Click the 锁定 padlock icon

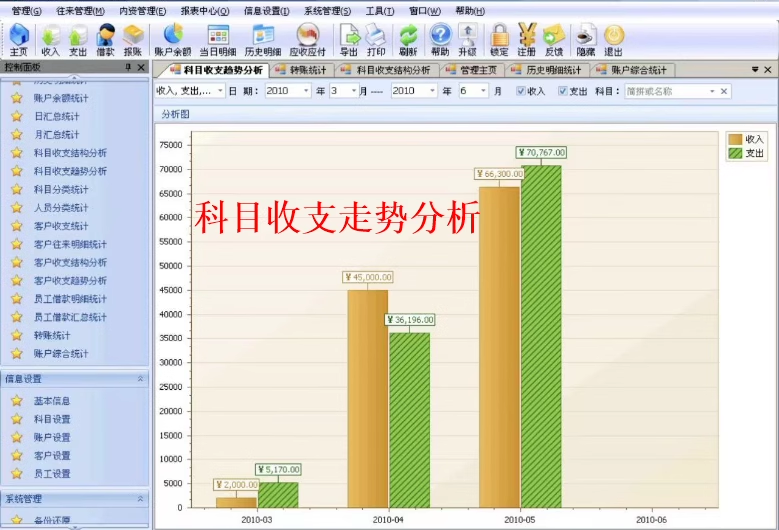[499, 39]
